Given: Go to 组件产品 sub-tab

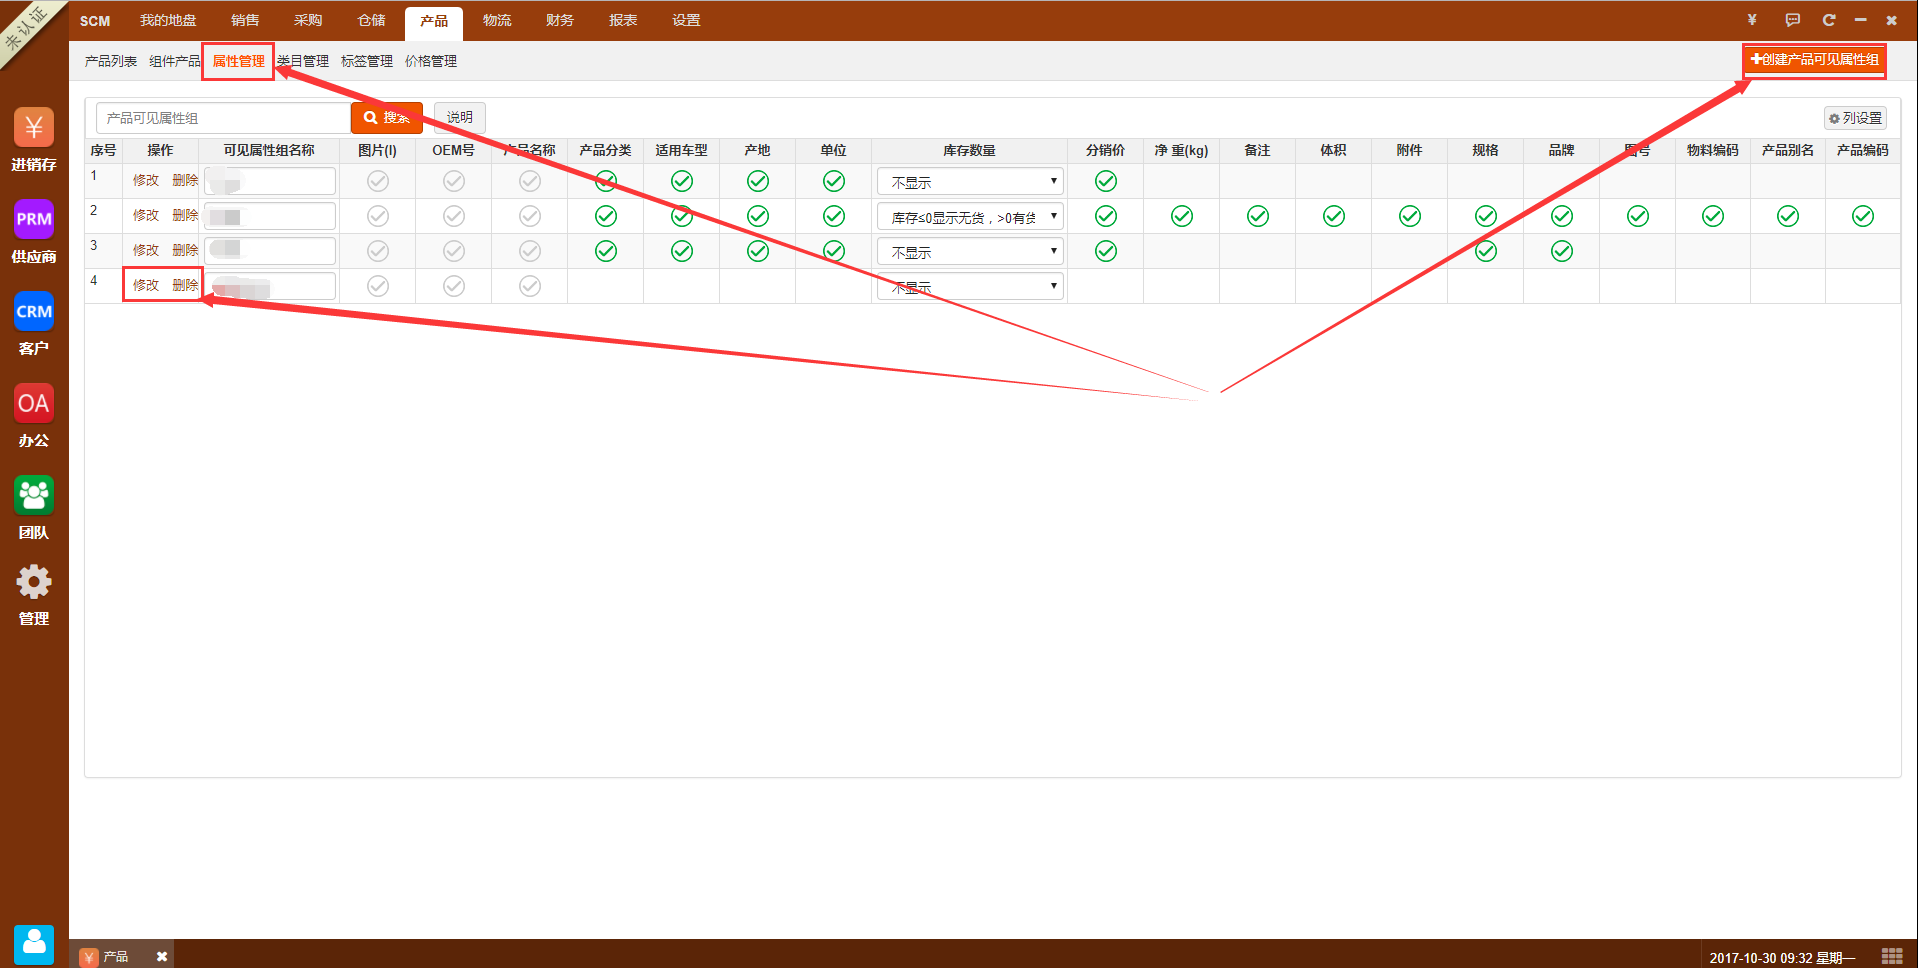Looking at the screenshot, I should point(175,61).
